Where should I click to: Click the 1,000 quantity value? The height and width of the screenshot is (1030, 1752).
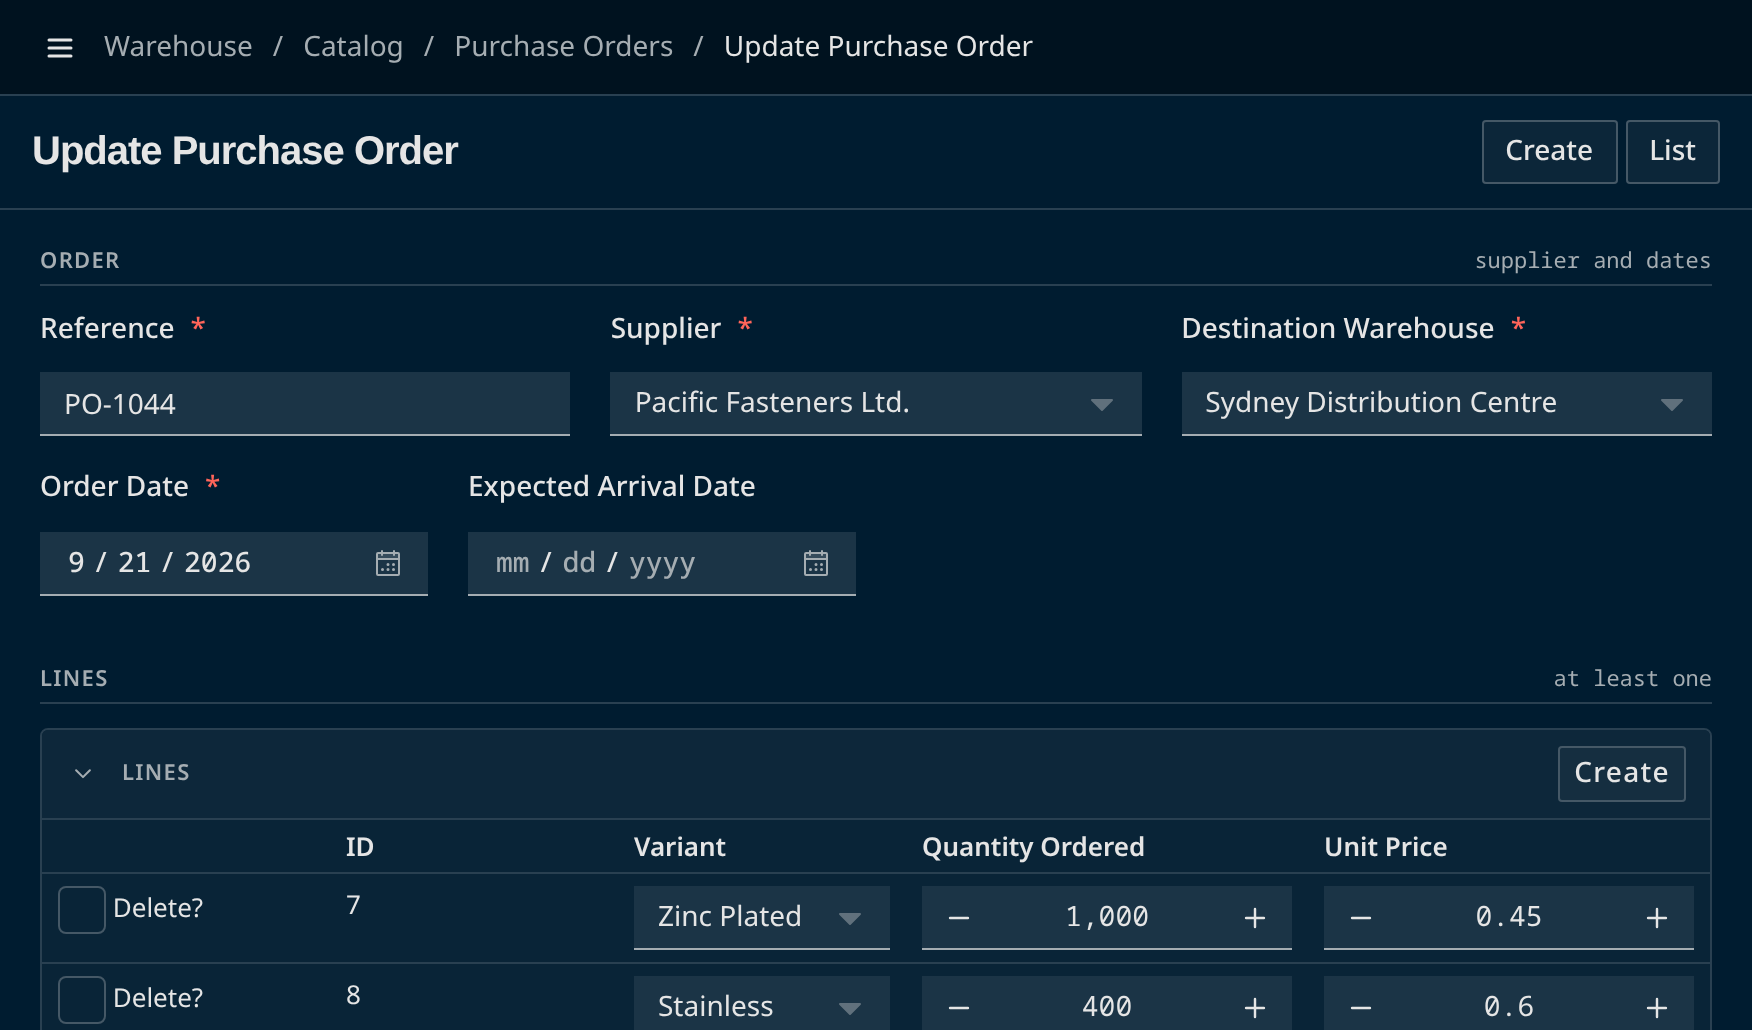[1107, 917]
